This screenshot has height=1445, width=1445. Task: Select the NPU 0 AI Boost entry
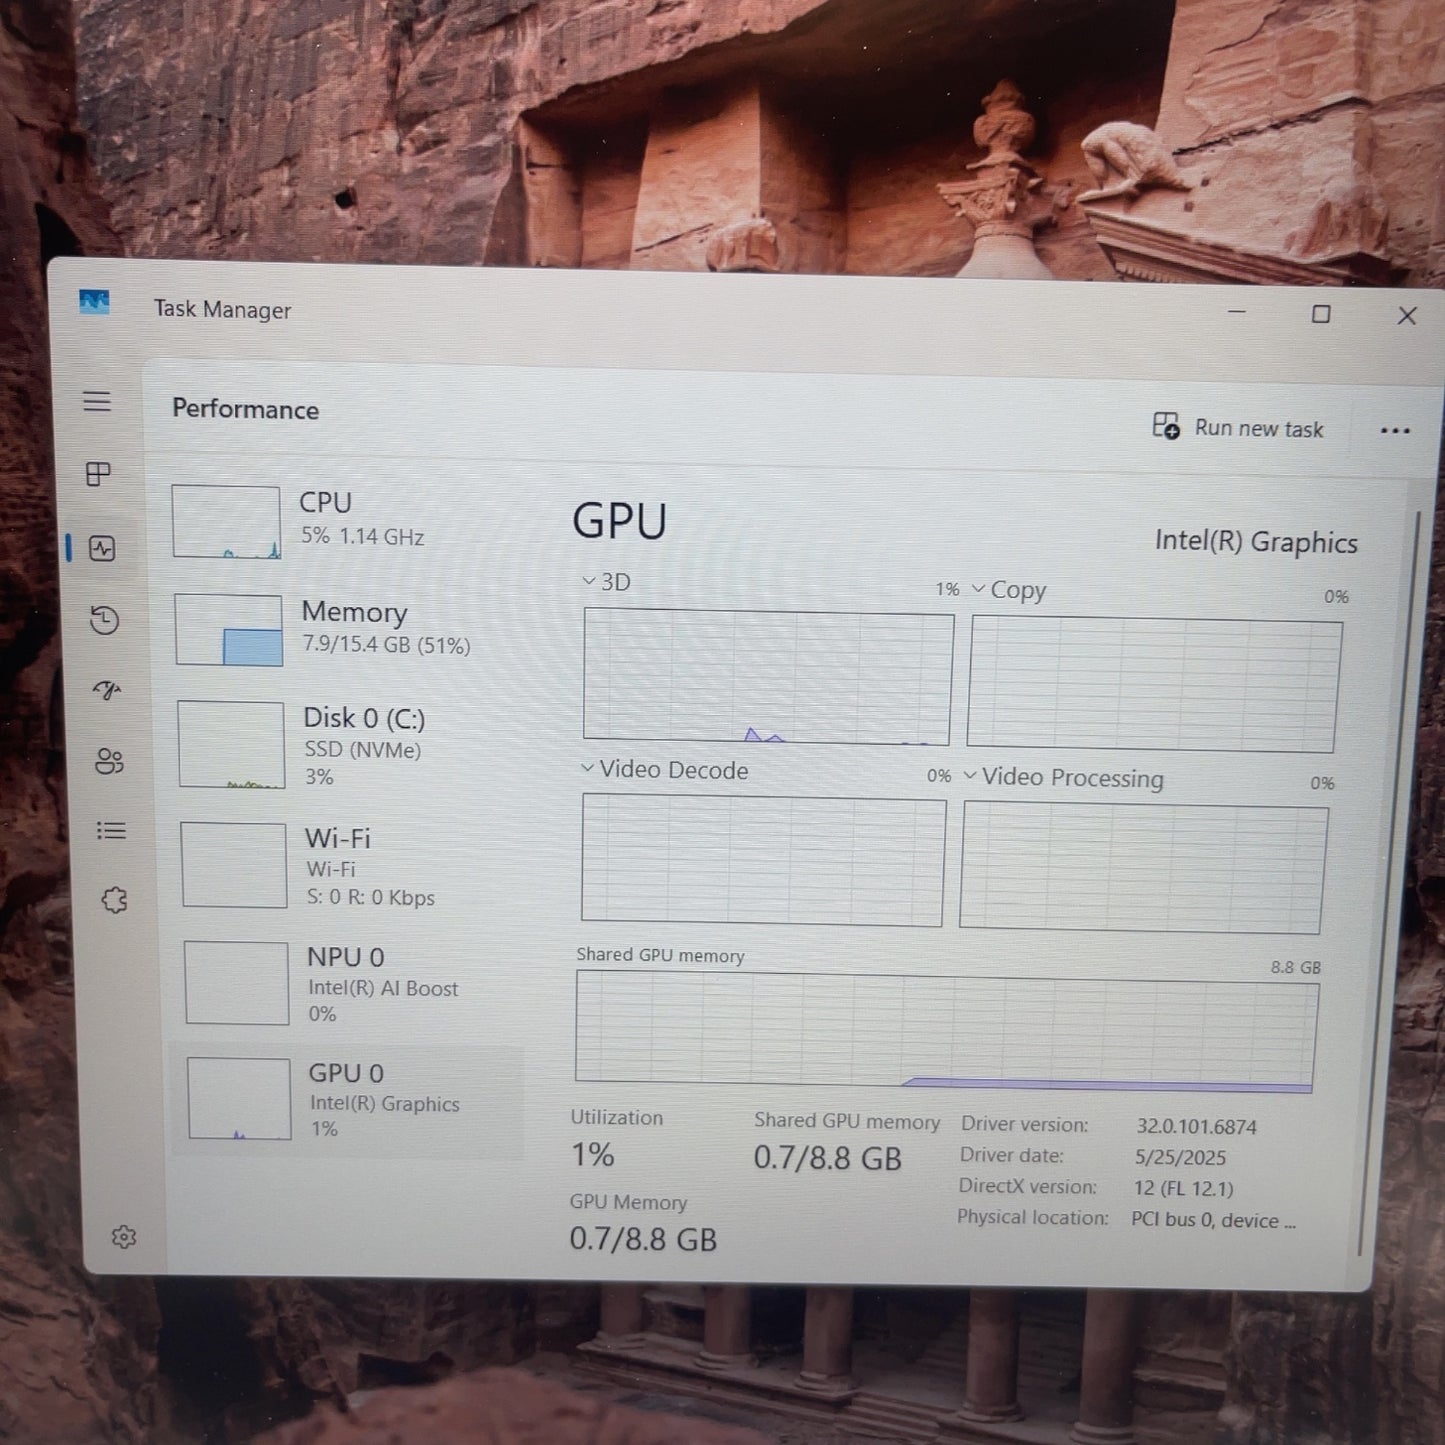pos(340,983)
